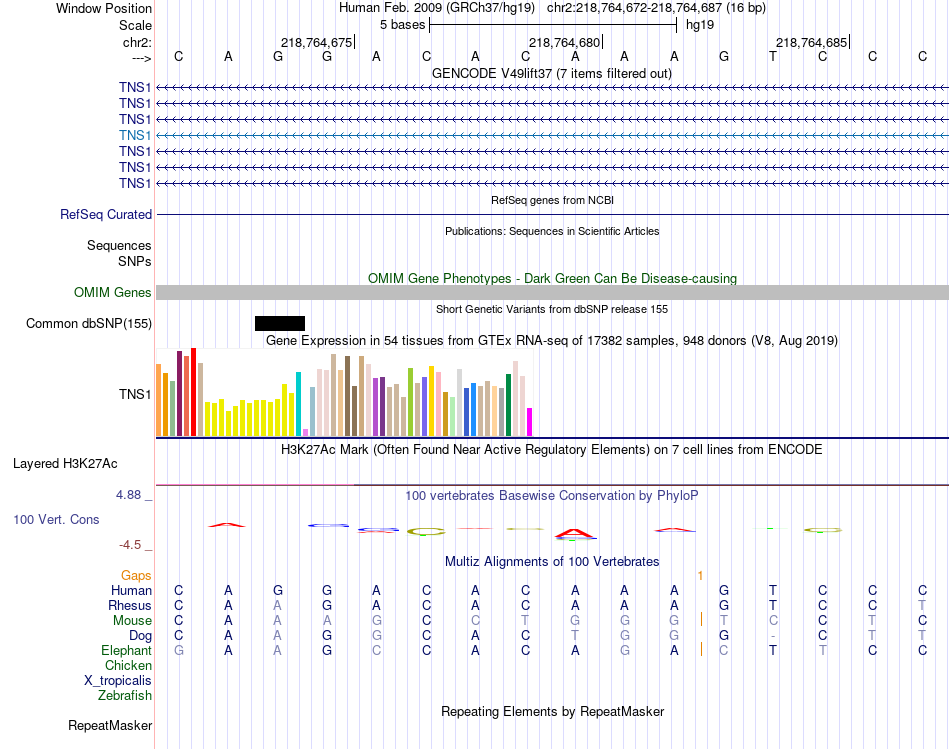This screenshot has width=950, height=749.
Task: Click the chr2:218,764,672-218,764,687 position text
Action: pos(656,8)
